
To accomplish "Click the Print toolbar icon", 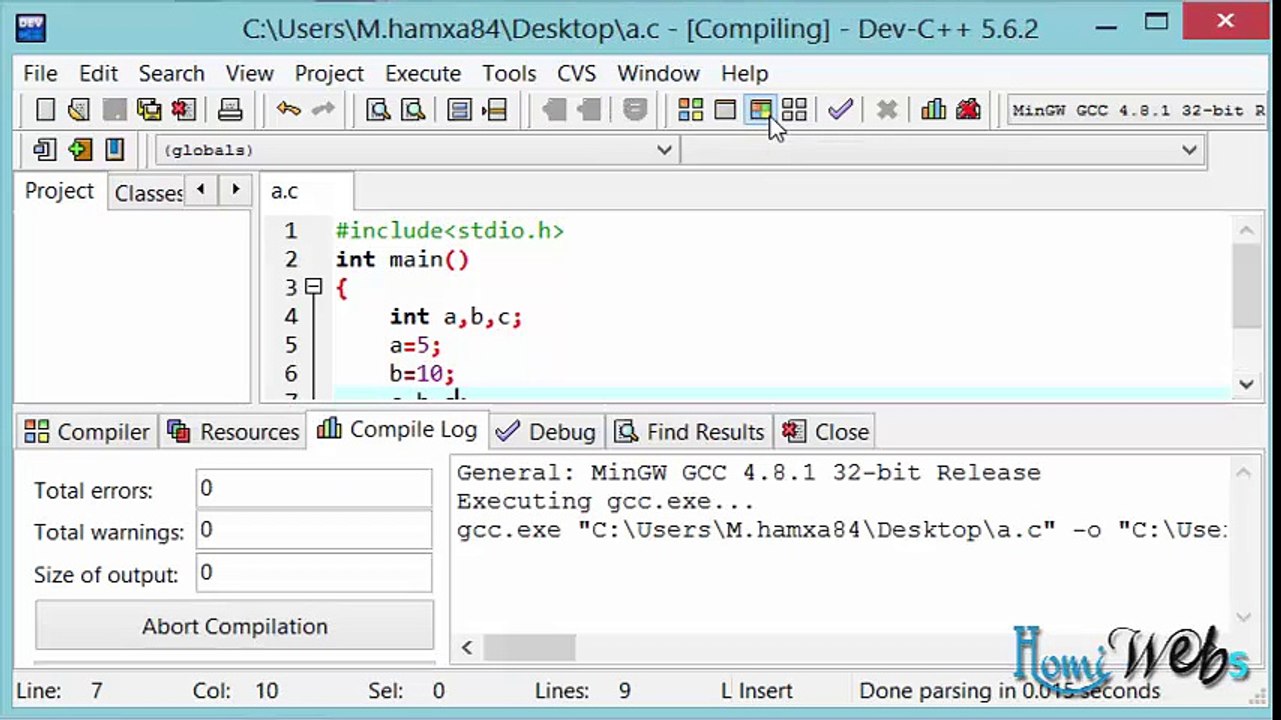I will coord(231,110).
